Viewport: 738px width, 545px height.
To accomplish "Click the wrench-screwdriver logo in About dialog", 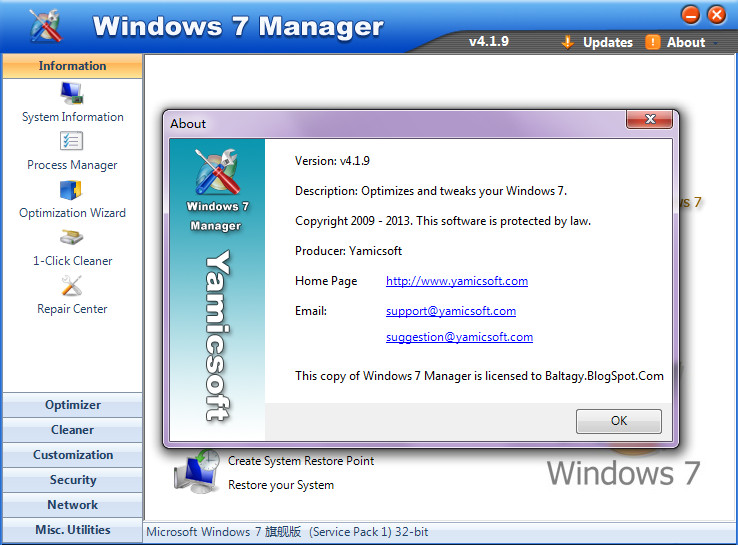I will pos(218,171).
